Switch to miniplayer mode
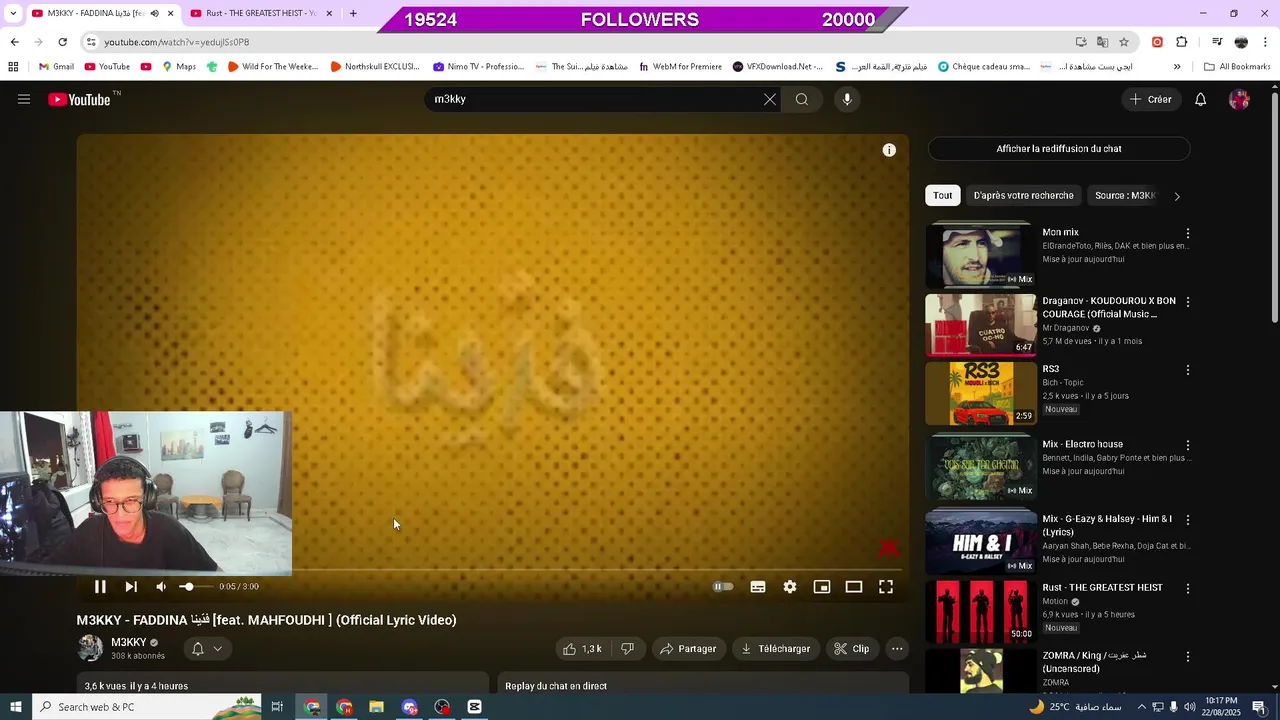The width and height of the screenshot is (1280, 720). click(x=822, y=587)
